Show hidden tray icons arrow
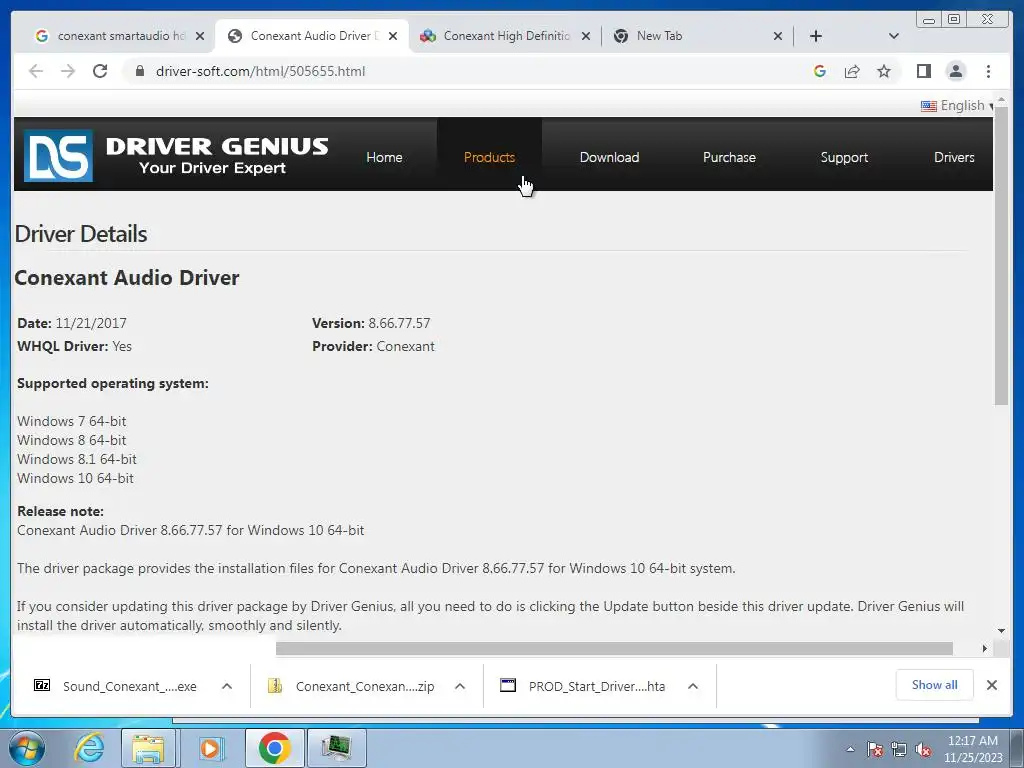 [x=850, y=750]
